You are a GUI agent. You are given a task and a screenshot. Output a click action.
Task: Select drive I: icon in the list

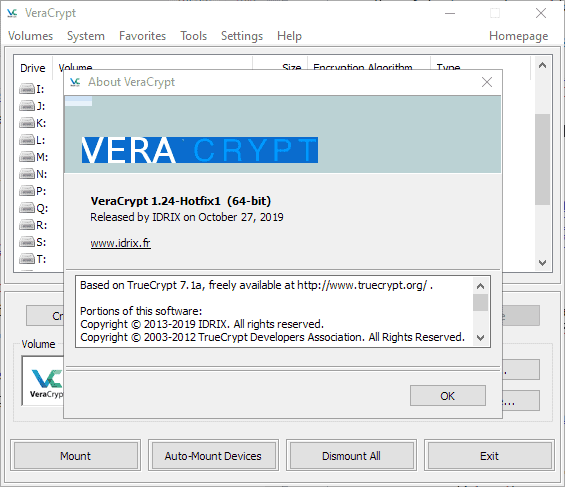[x=27, y=89]
